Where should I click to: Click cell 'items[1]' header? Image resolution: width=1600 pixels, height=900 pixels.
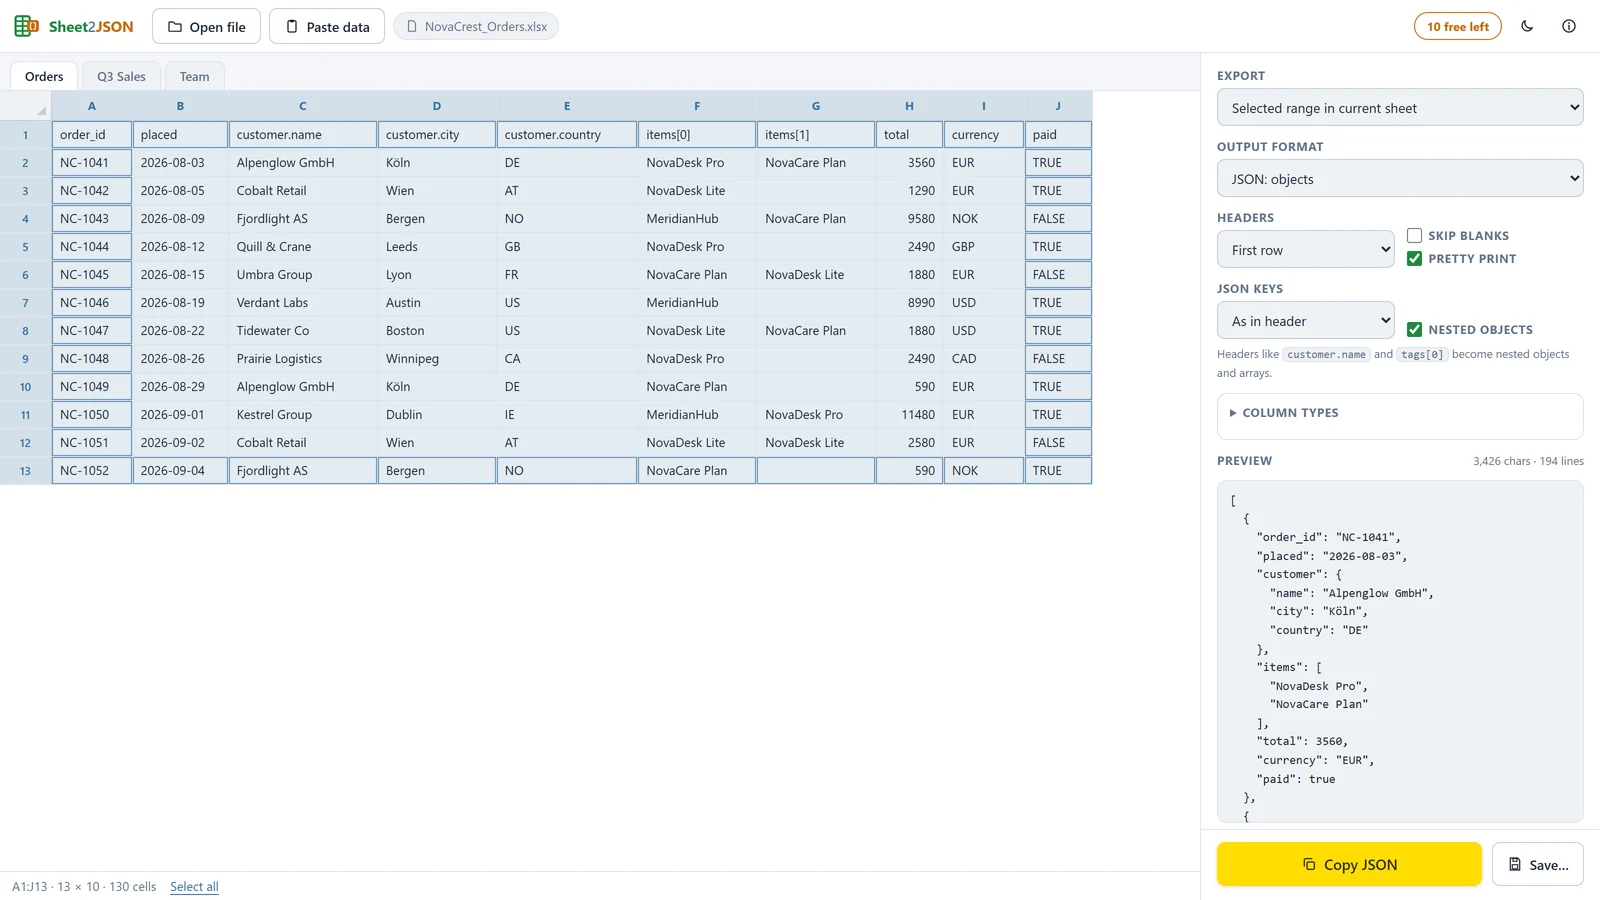(816, 134)
